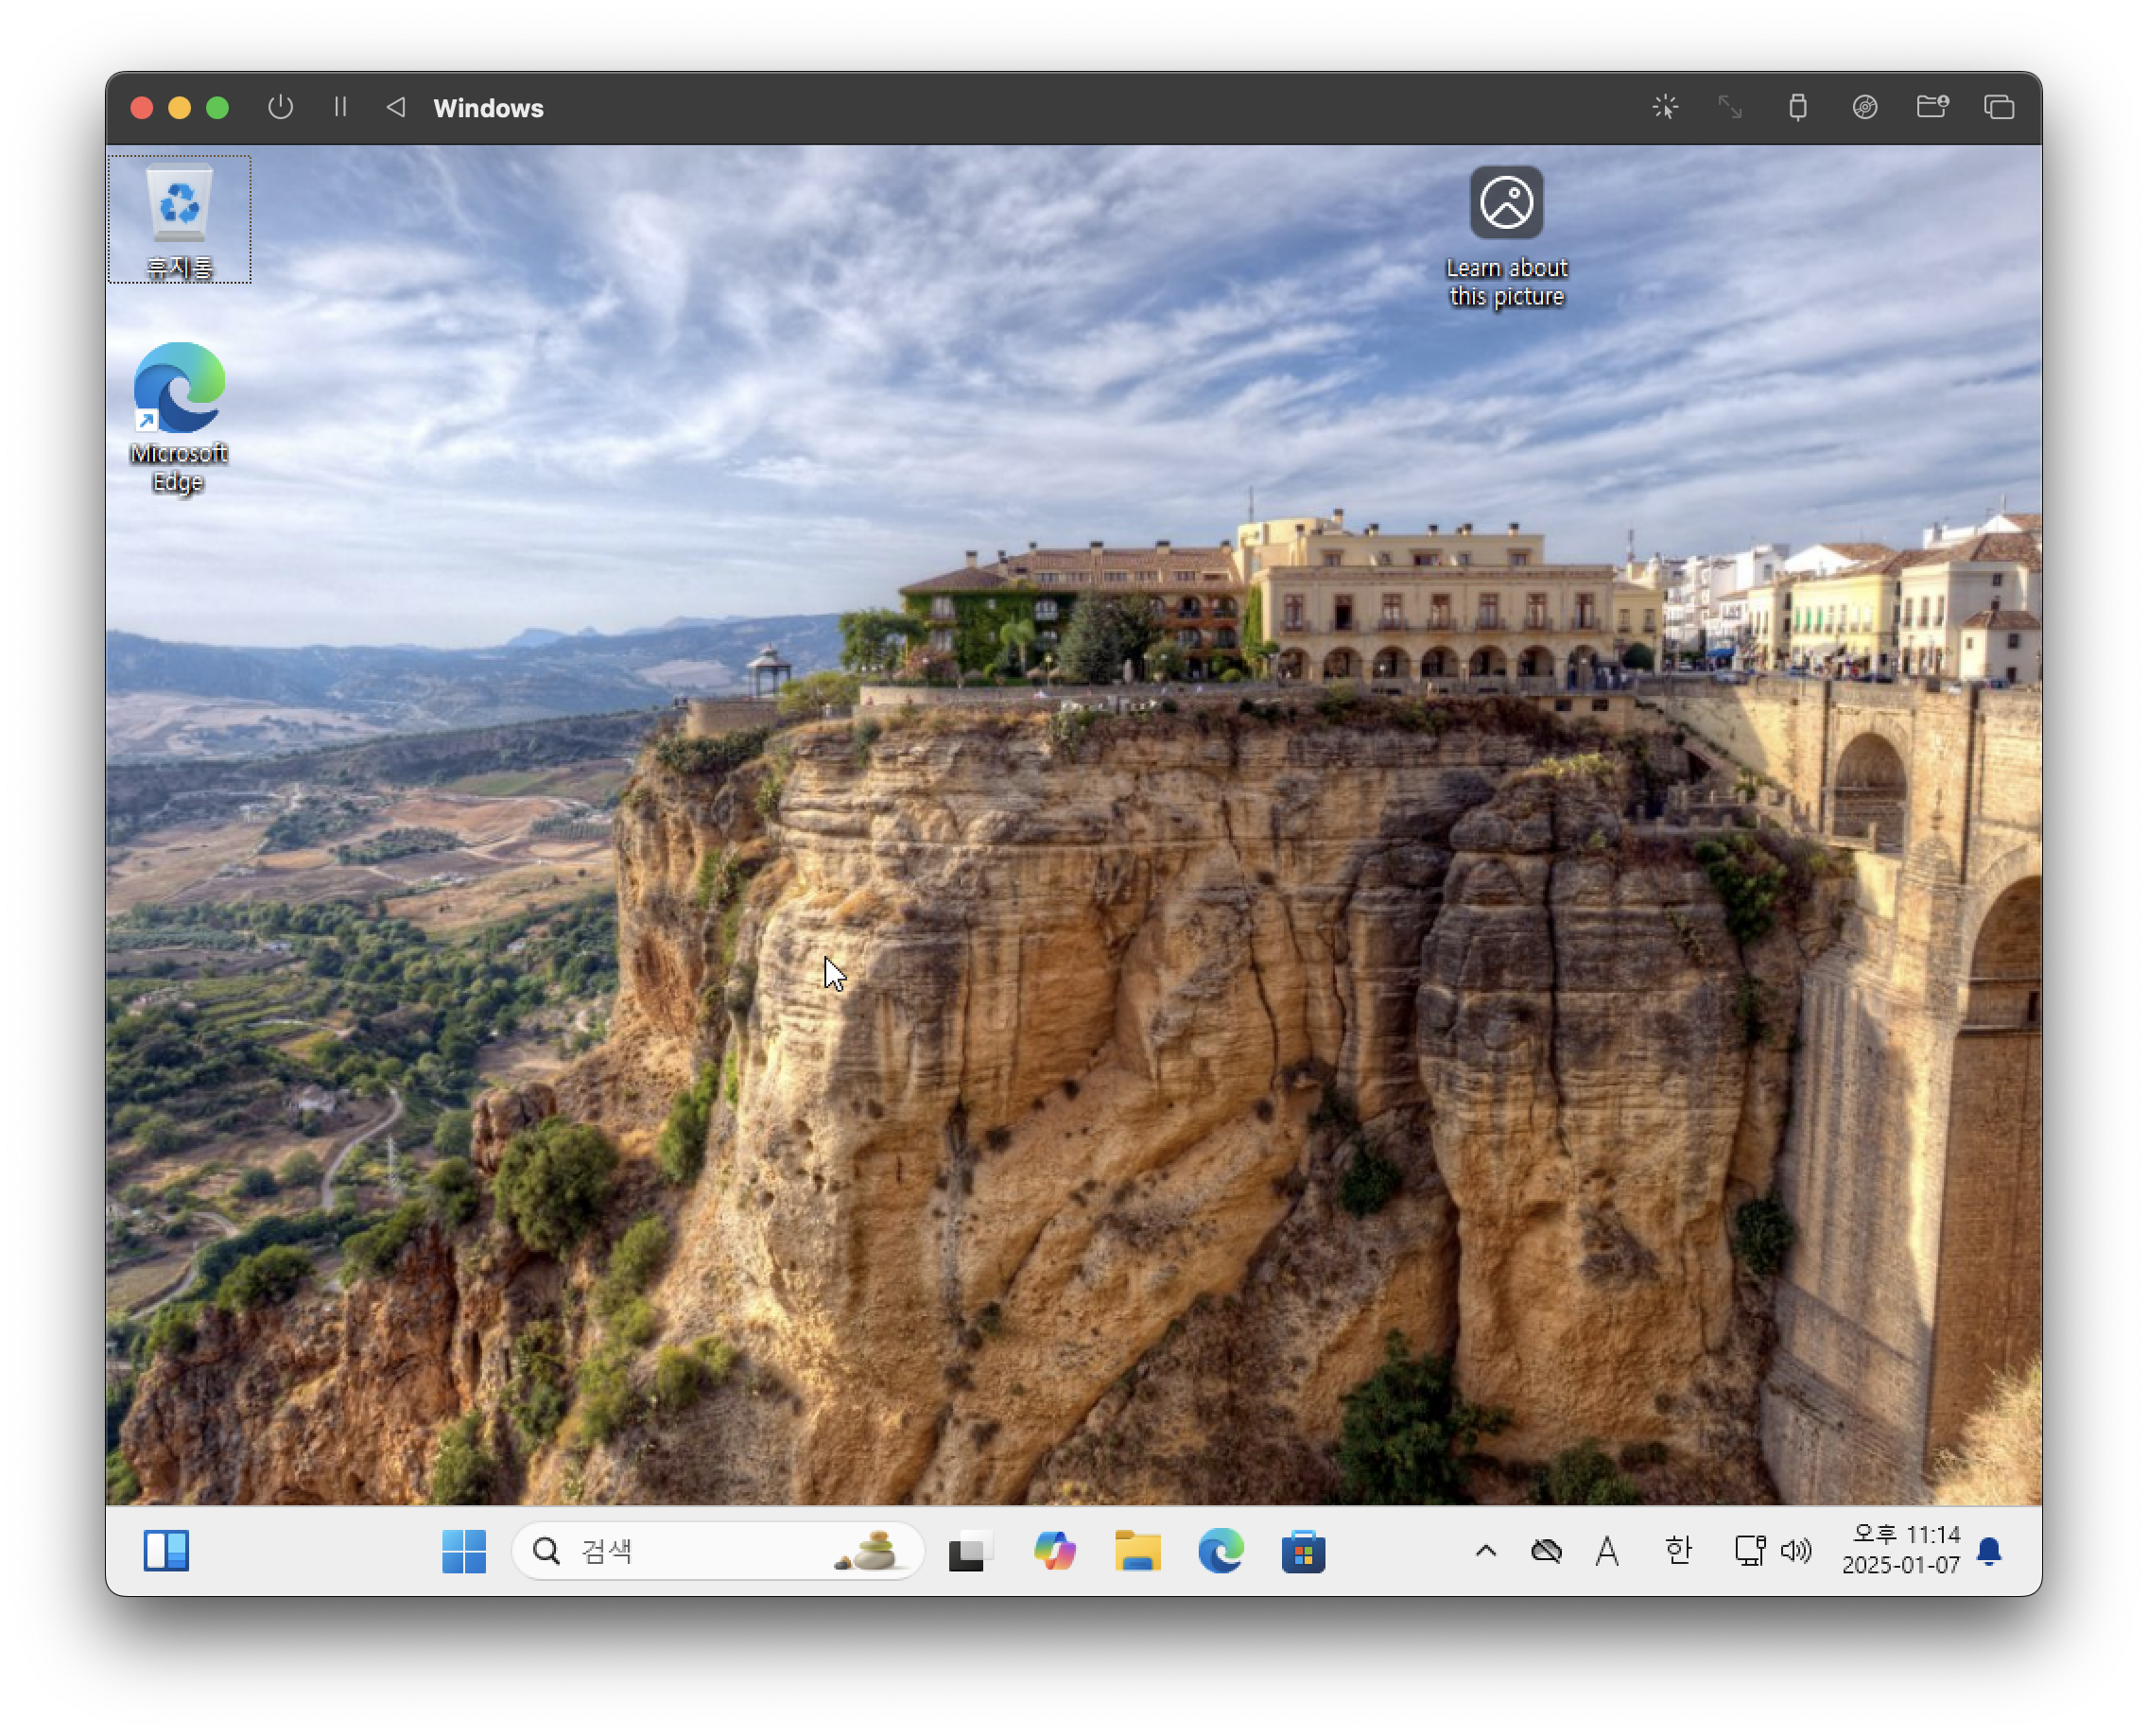Expand hidden system tray icons chevron
The width and height of the screenshot is (2148, 1736).
pos(1486,1551)
